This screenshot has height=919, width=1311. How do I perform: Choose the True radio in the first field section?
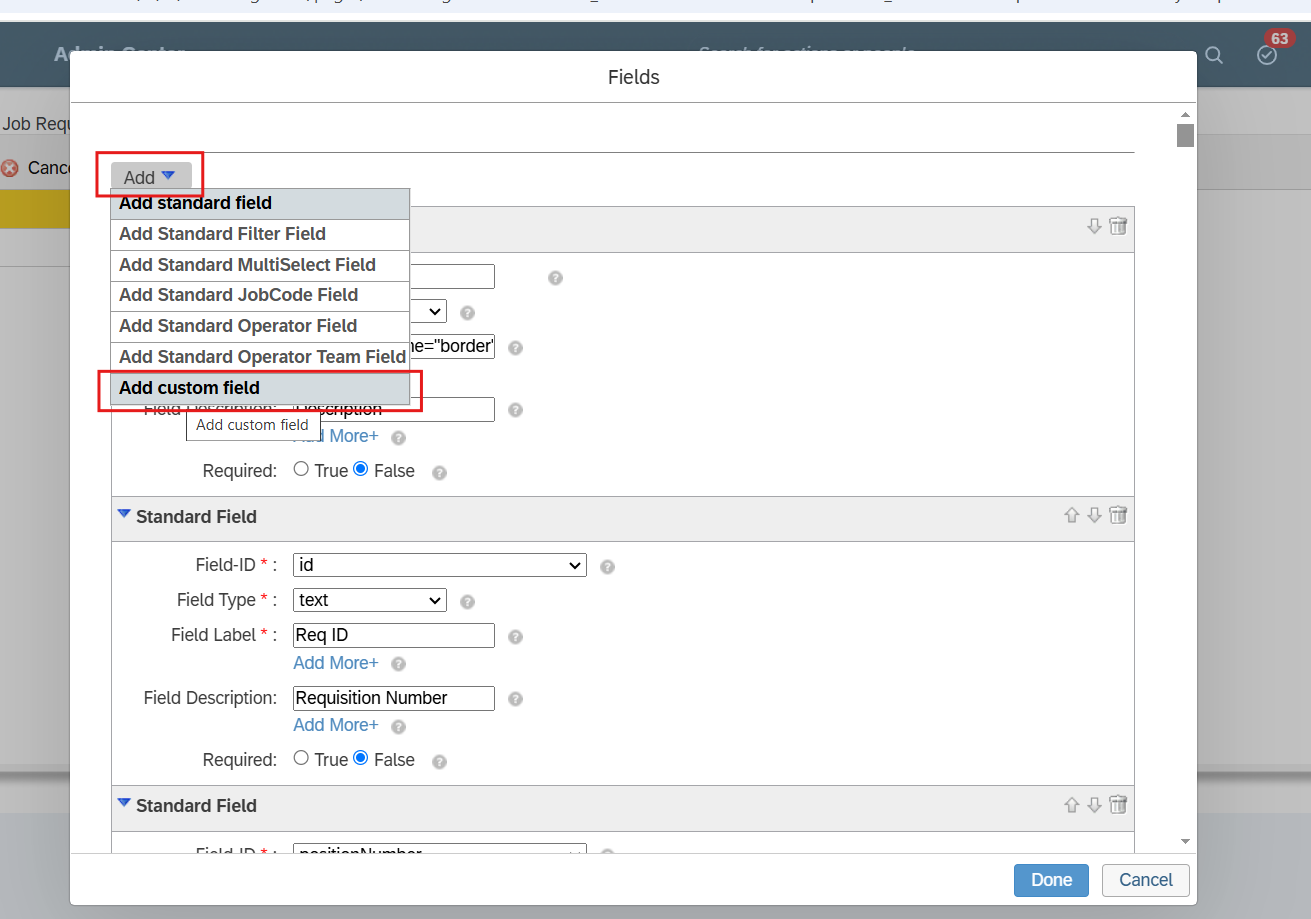pos(300,470)
